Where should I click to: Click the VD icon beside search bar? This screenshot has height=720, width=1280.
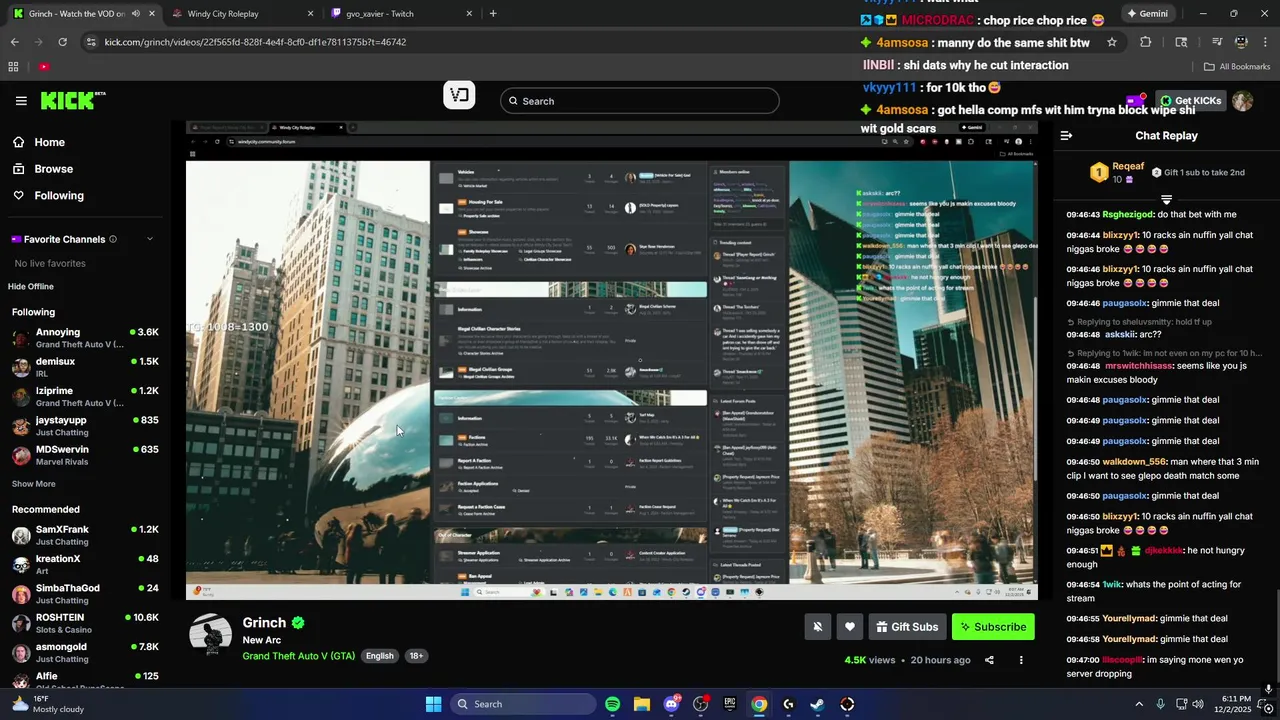pyautogui.click(x=459, y=95)
